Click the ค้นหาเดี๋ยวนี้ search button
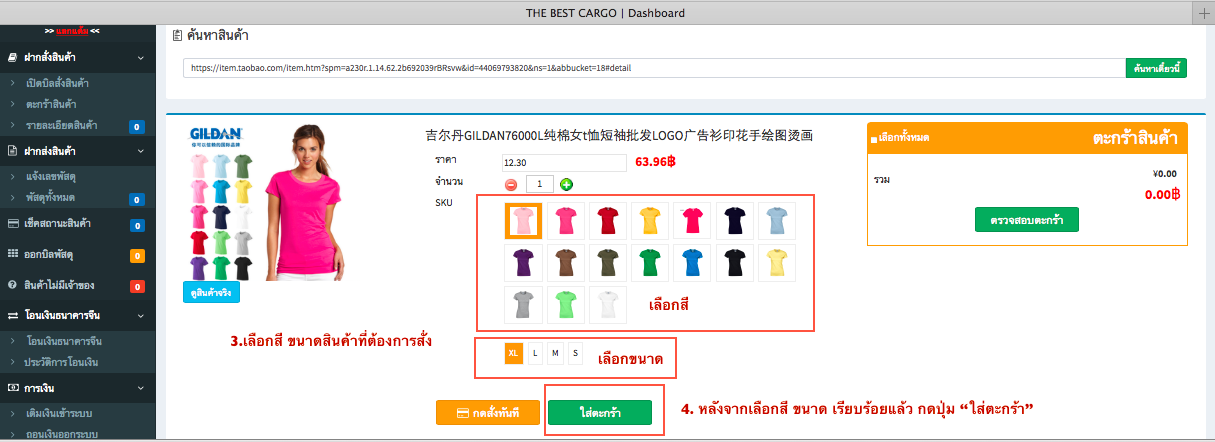Image resolution: width=1215 pixels, height=442 pixels. [x=1156, y=68]
